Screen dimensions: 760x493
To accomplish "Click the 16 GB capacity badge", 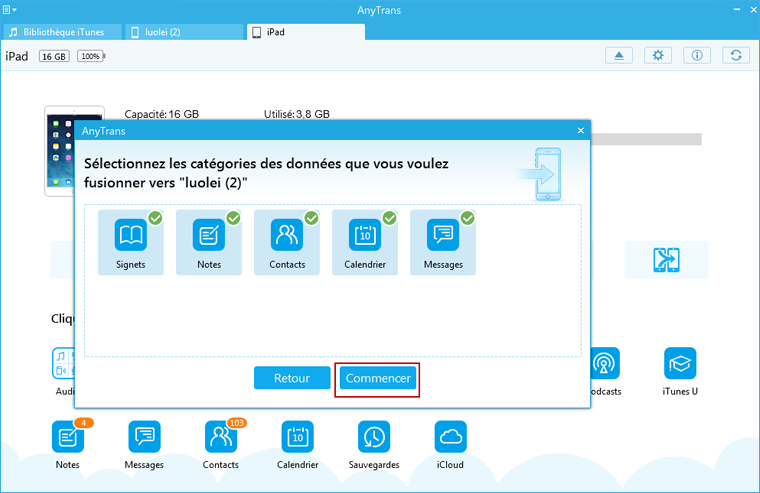I will click(x=54, y=56).
